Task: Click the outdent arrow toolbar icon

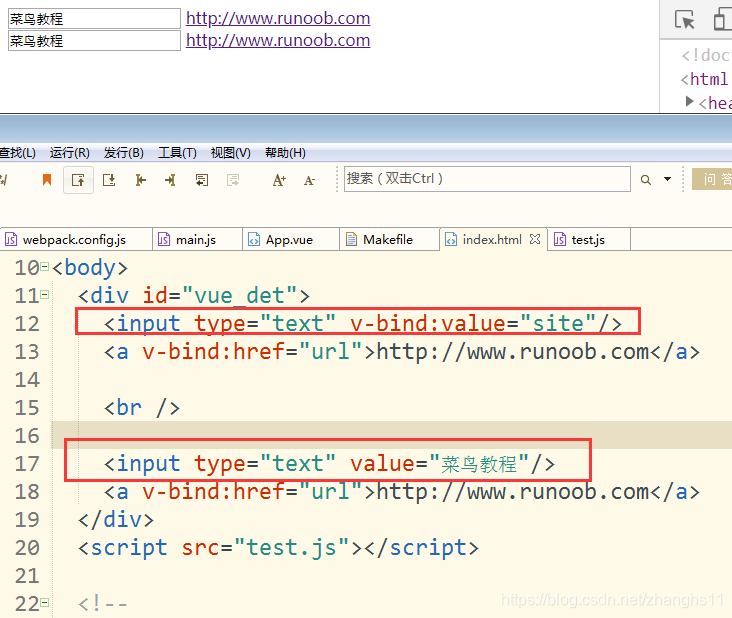Action: (141, 180)
